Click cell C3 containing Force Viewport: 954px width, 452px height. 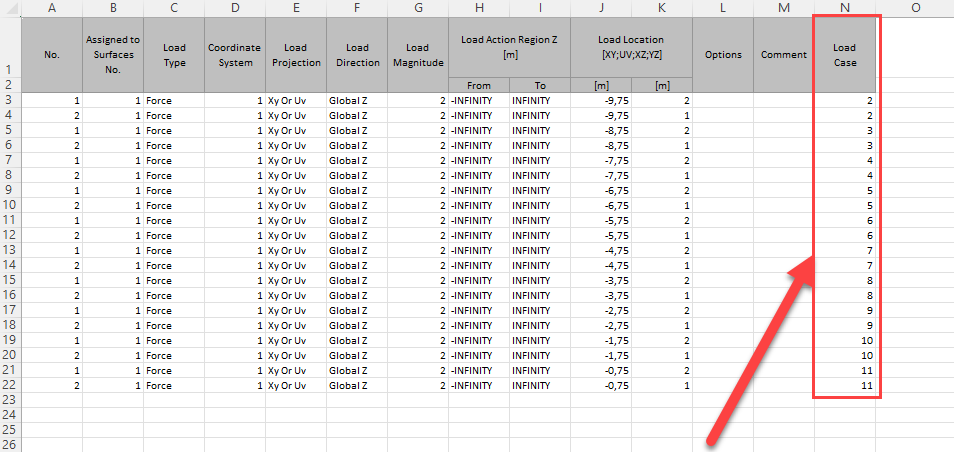tap(174, 101)
